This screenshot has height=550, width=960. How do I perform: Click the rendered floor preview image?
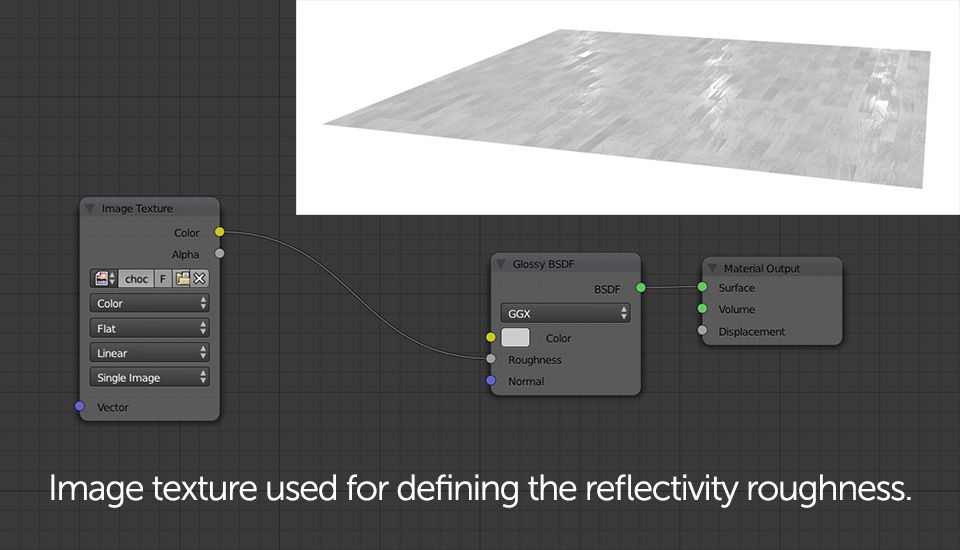pyautogui.click(x=628, y=107)
